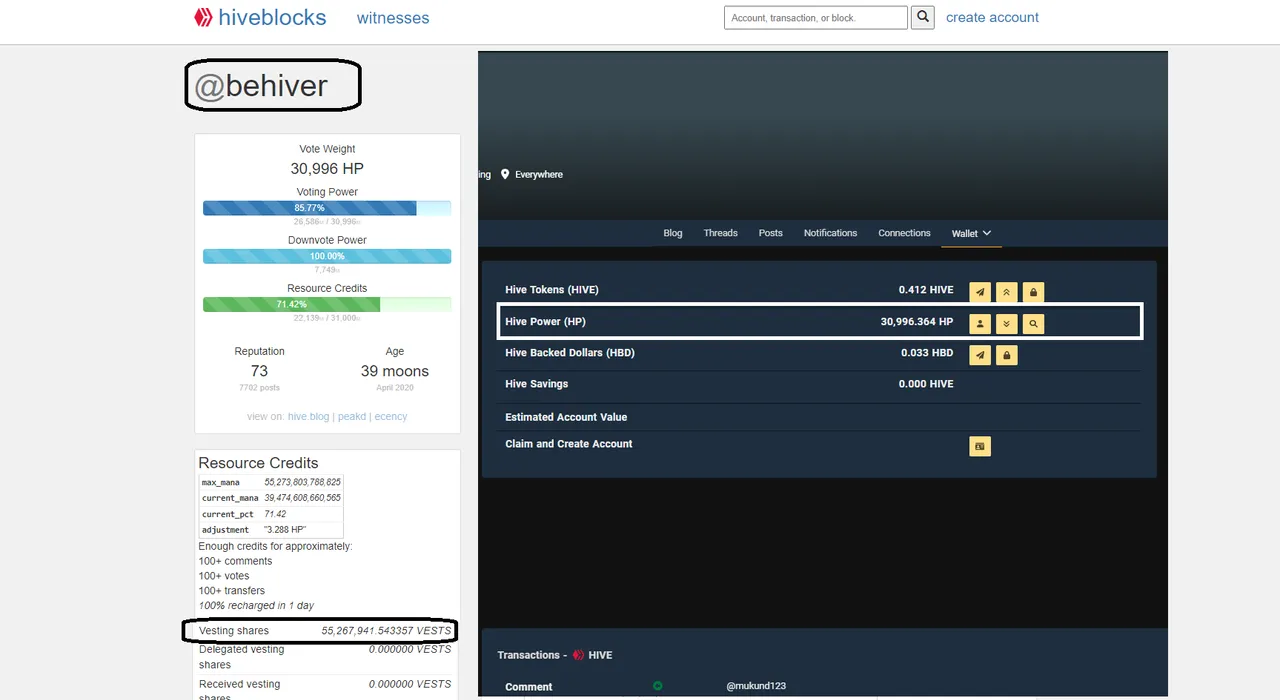Viewport: 1280px width, 700px height.
Task: Click the Downvote Power 100.00% bar
Action: [327, 256]
